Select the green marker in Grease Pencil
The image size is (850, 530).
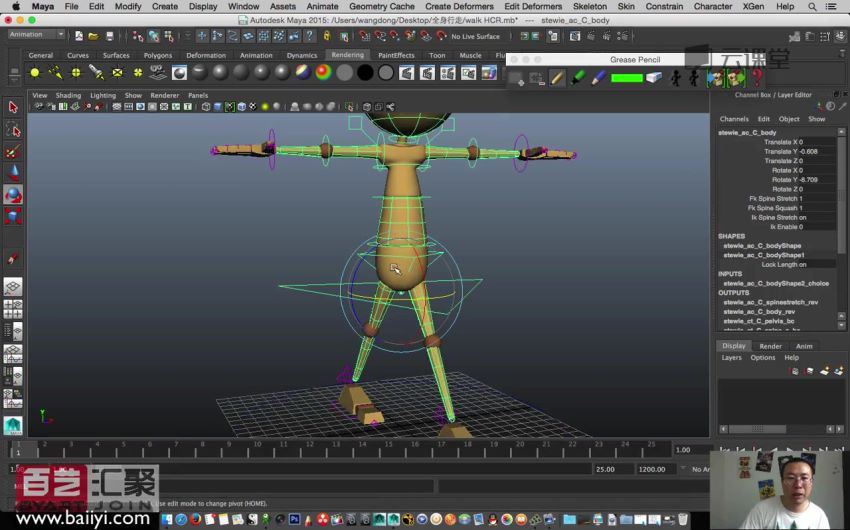[x=578, y=79]
